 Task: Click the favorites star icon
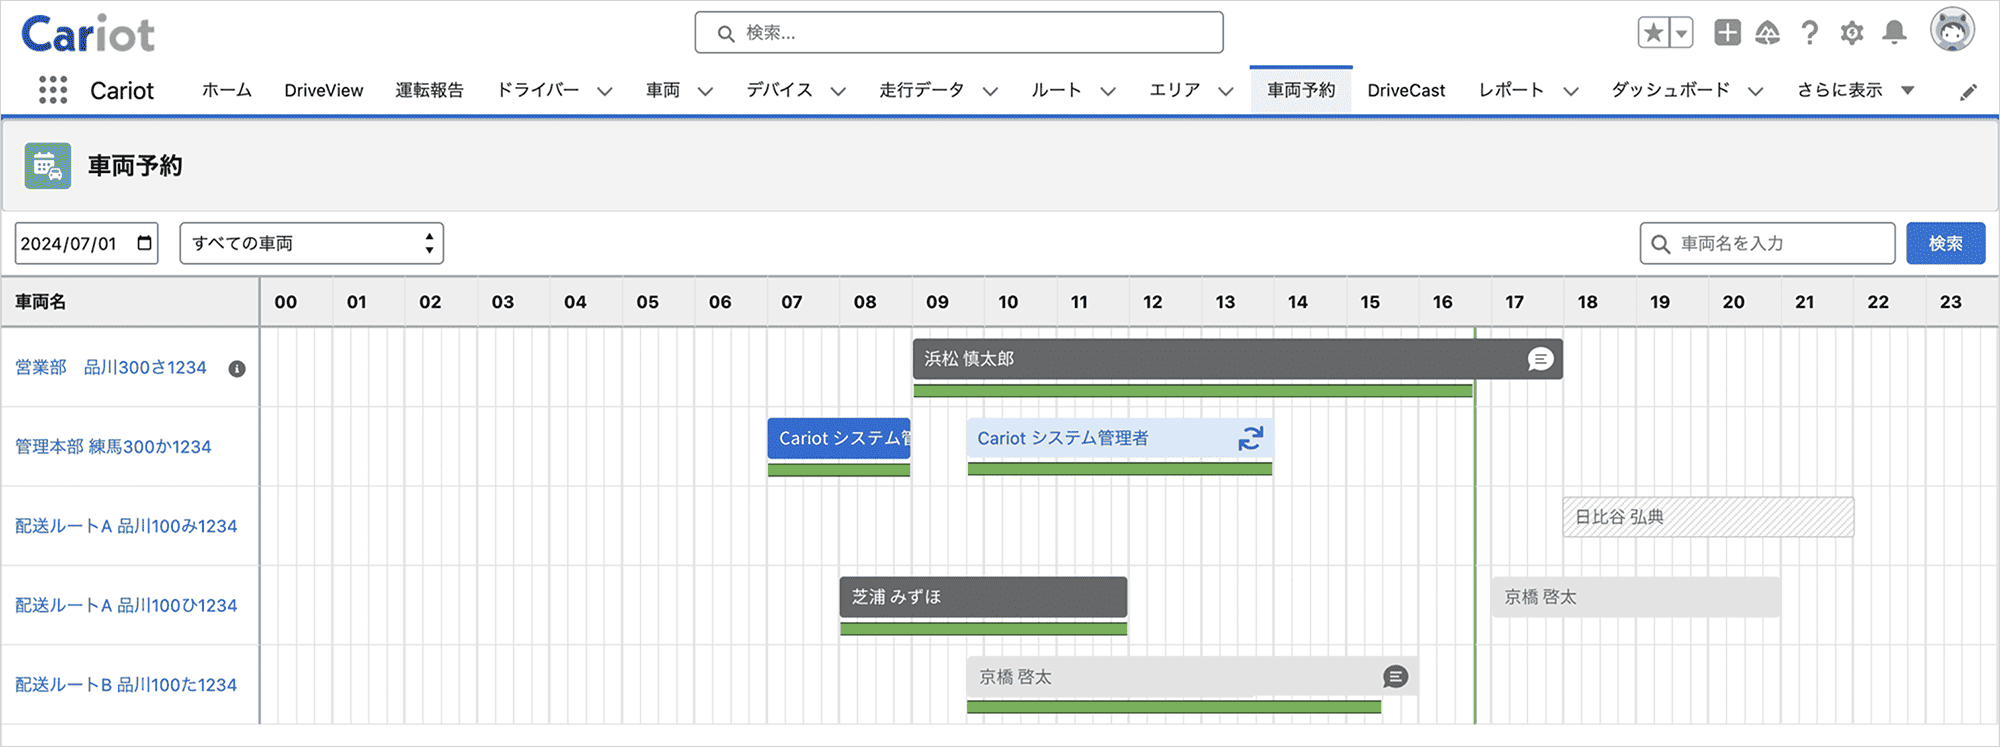click(x=1653, y=33)
